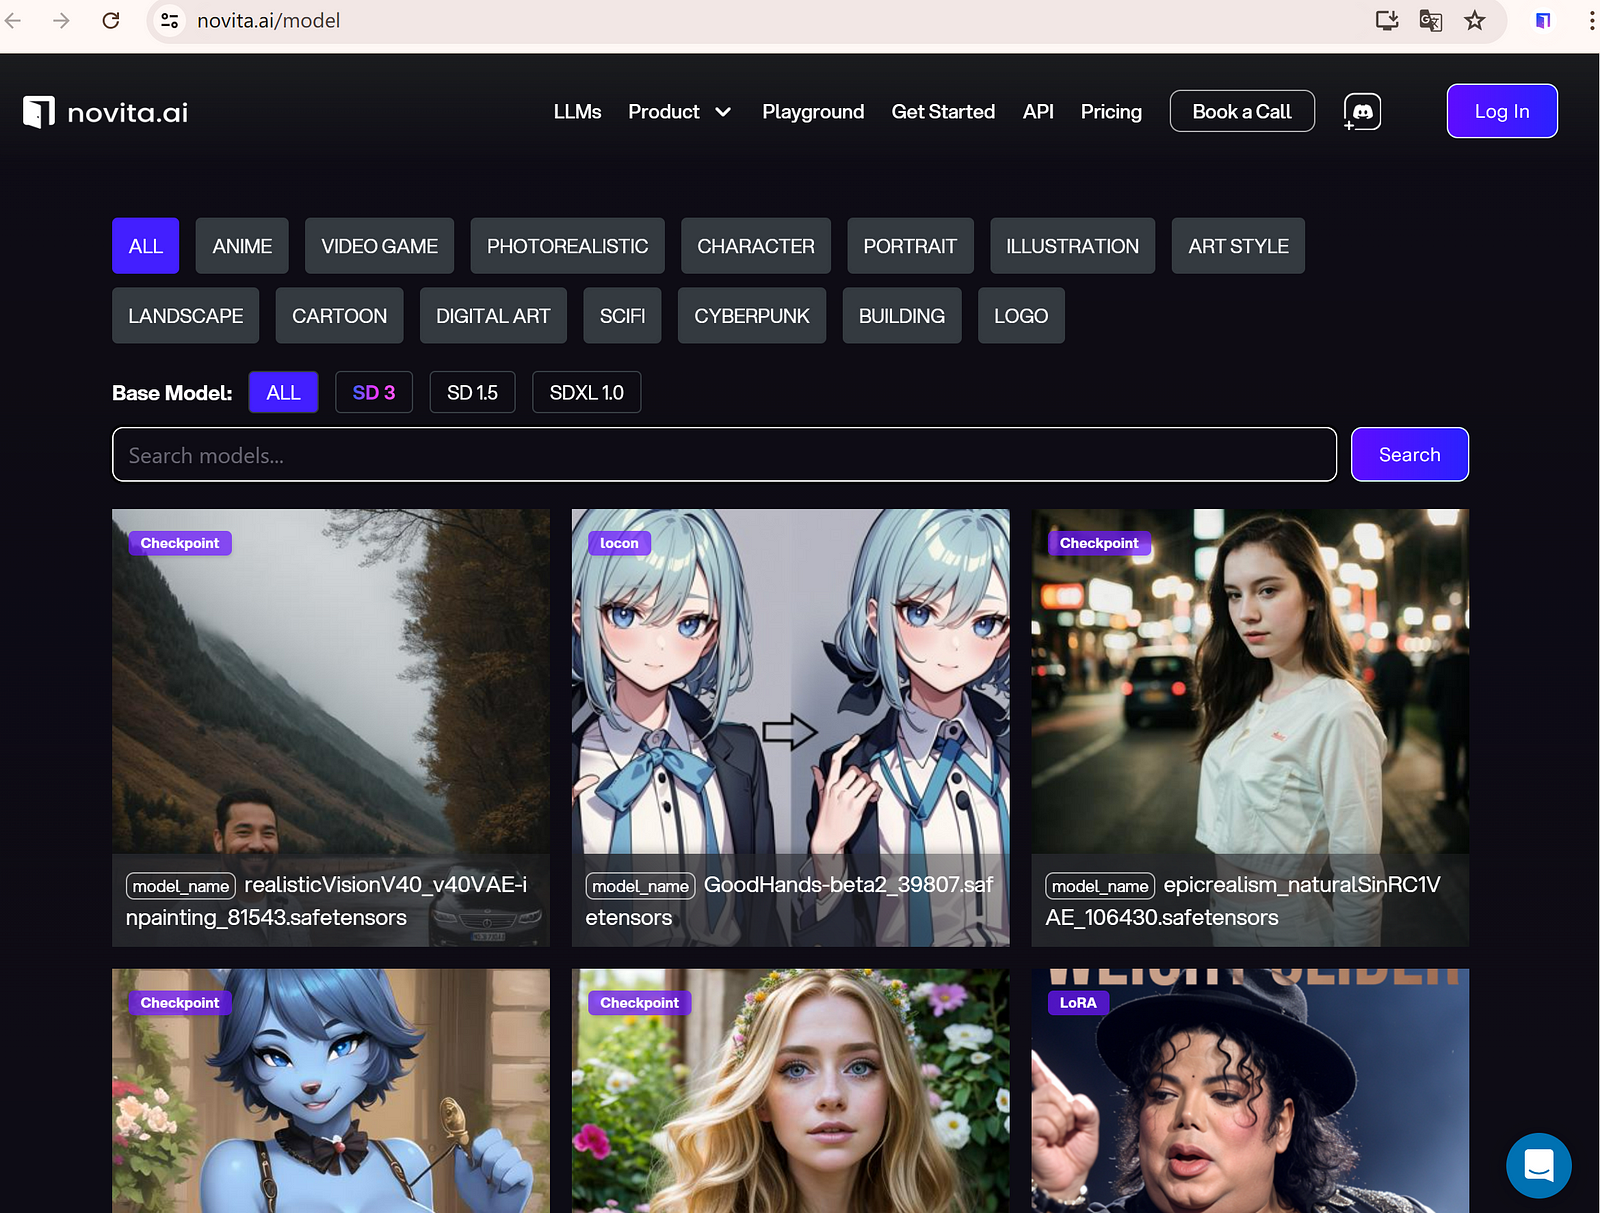The width and height of the screenshot is (1600, 1213).
Task: Click the novita.ai brand name text
Action: (128, 113)
